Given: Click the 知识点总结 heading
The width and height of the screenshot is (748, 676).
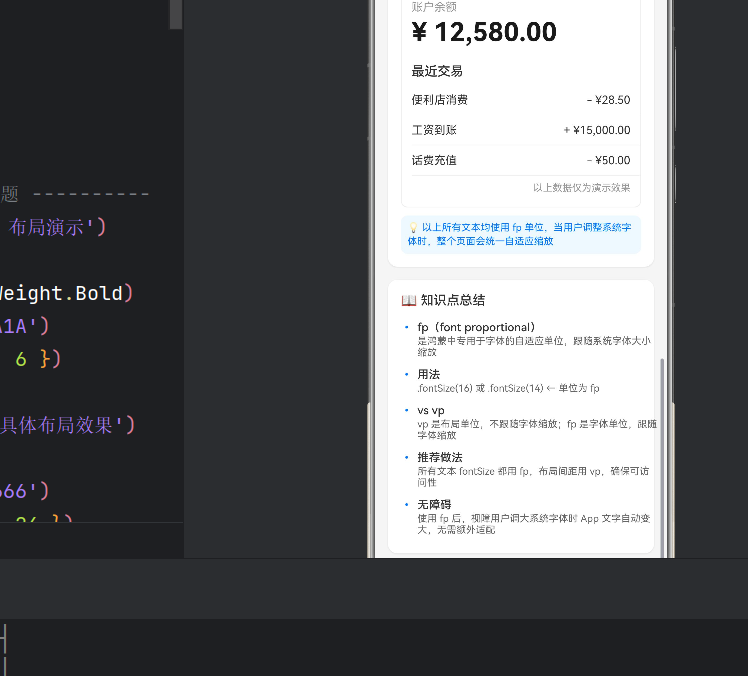Looking at the screenshot, I should tap(453, 300).
